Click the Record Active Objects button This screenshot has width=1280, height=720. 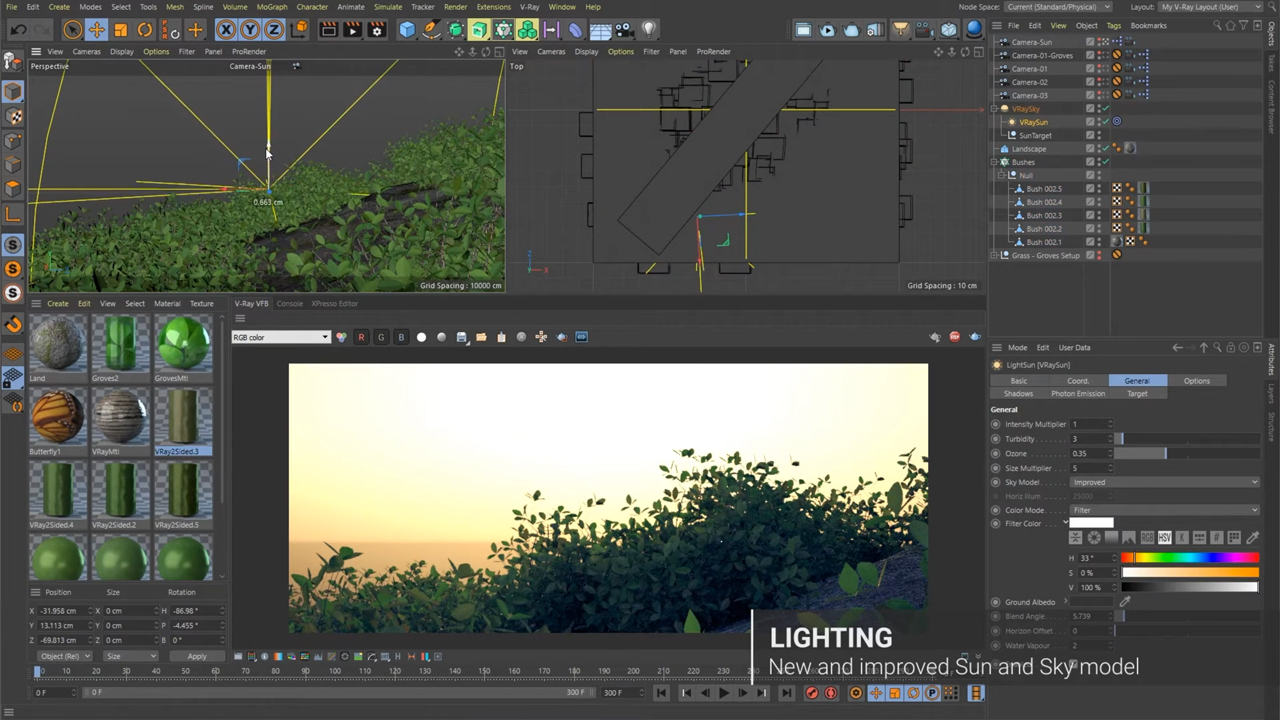(811, 692)
